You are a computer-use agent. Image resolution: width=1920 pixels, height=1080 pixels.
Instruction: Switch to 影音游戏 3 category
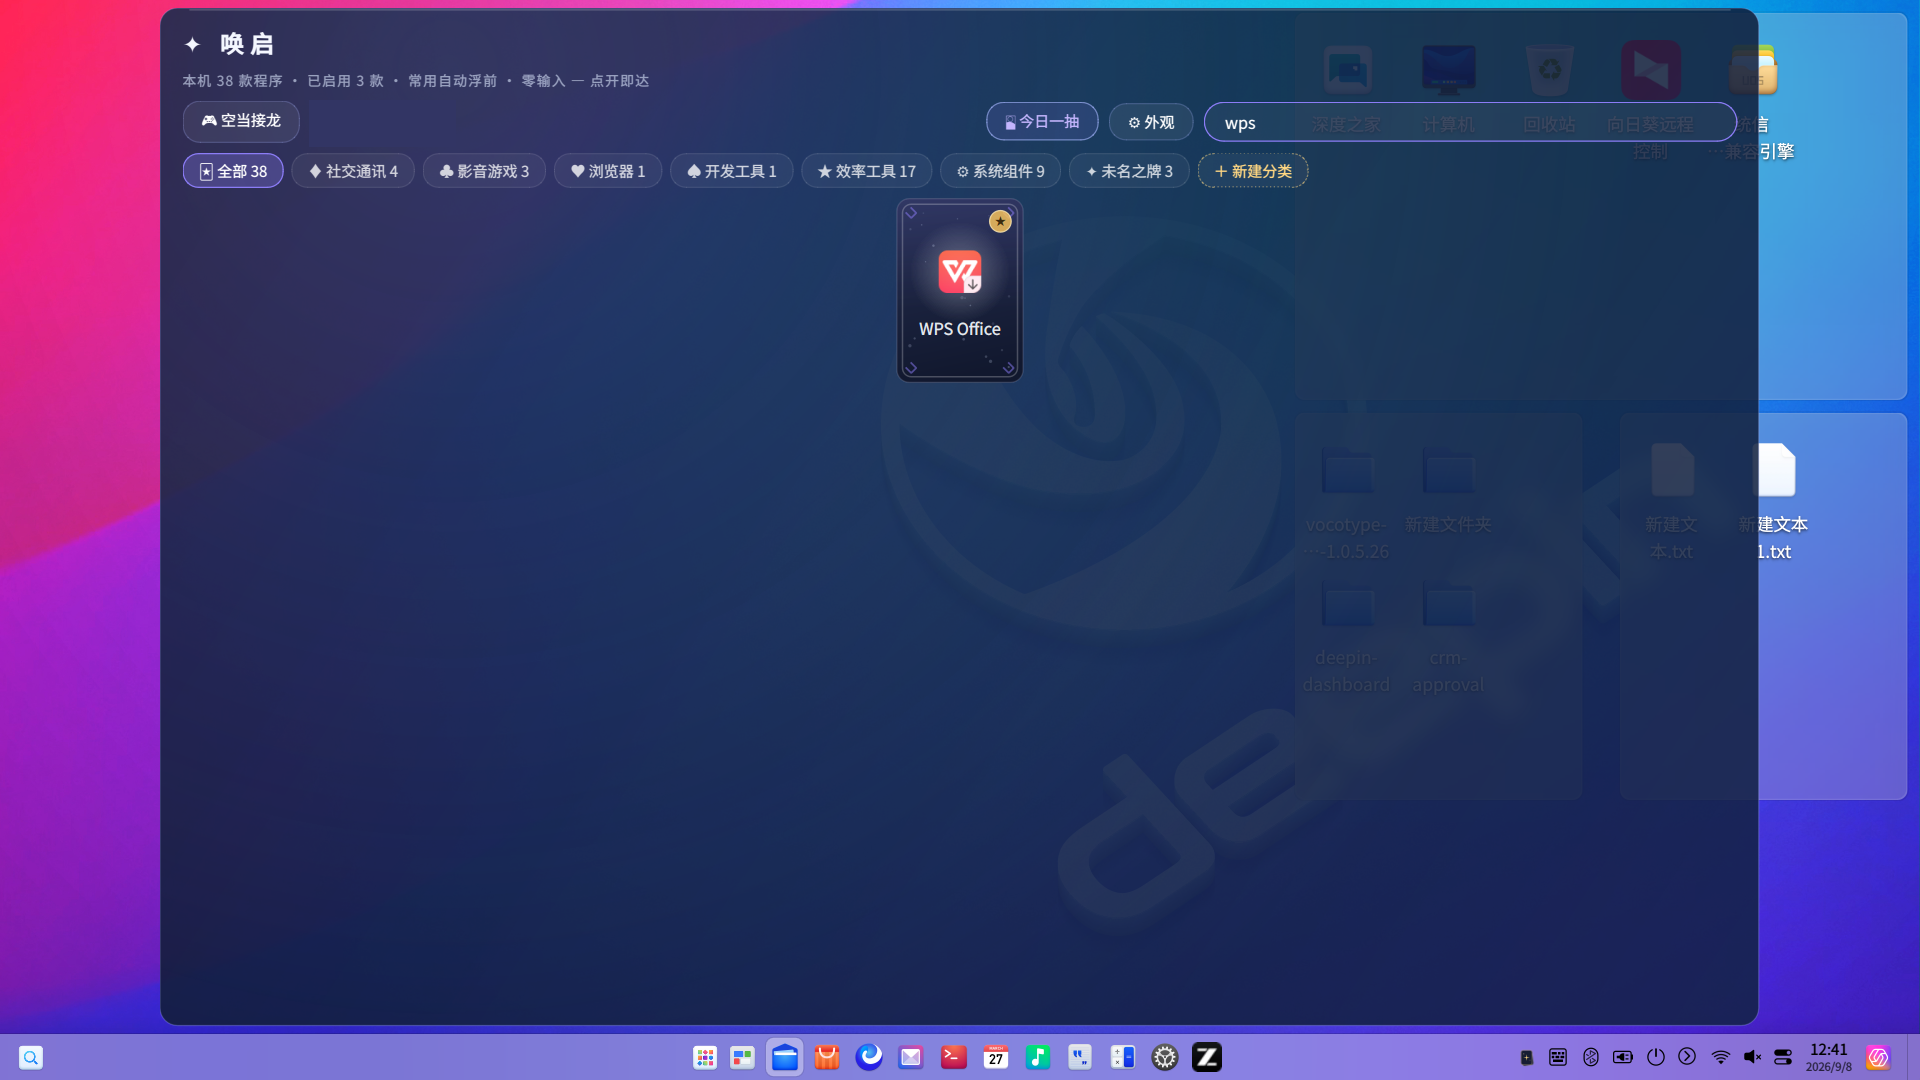click(484, 171)
